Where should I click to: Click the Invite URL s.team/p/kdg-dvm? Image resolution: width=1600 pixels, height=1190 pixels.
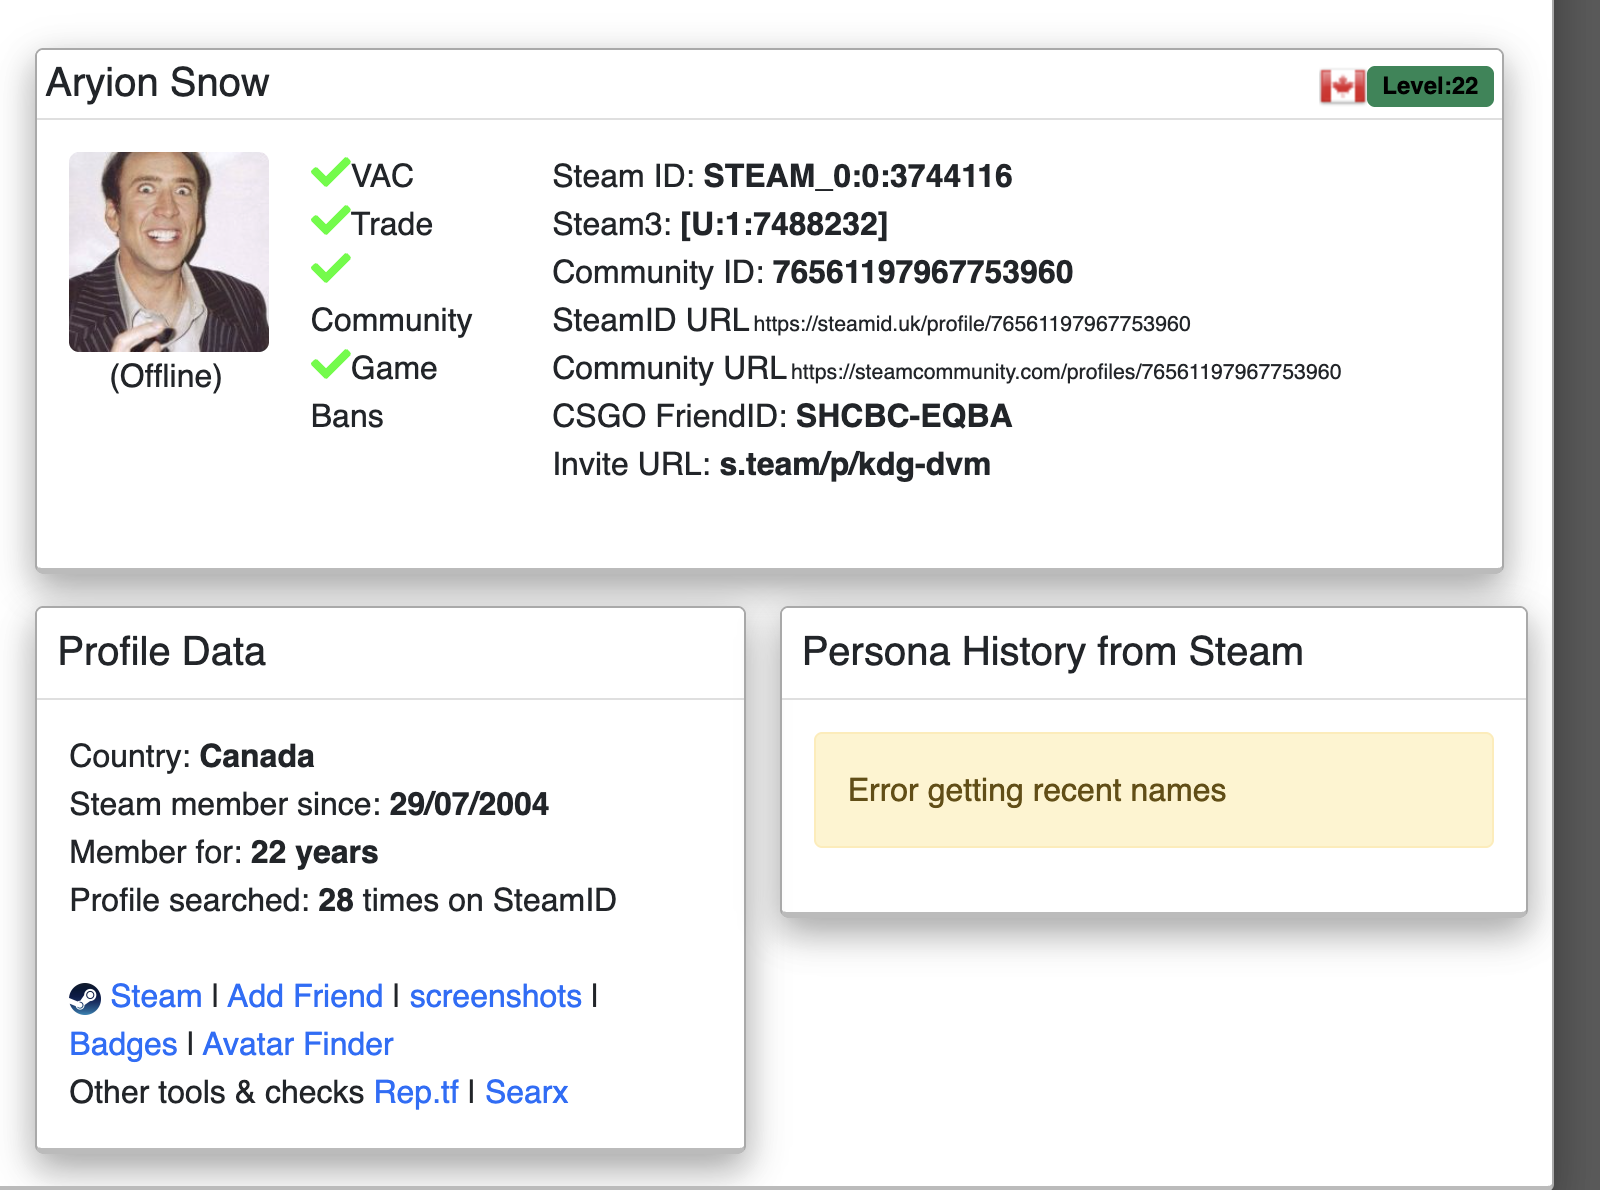(x=855, y=465)
